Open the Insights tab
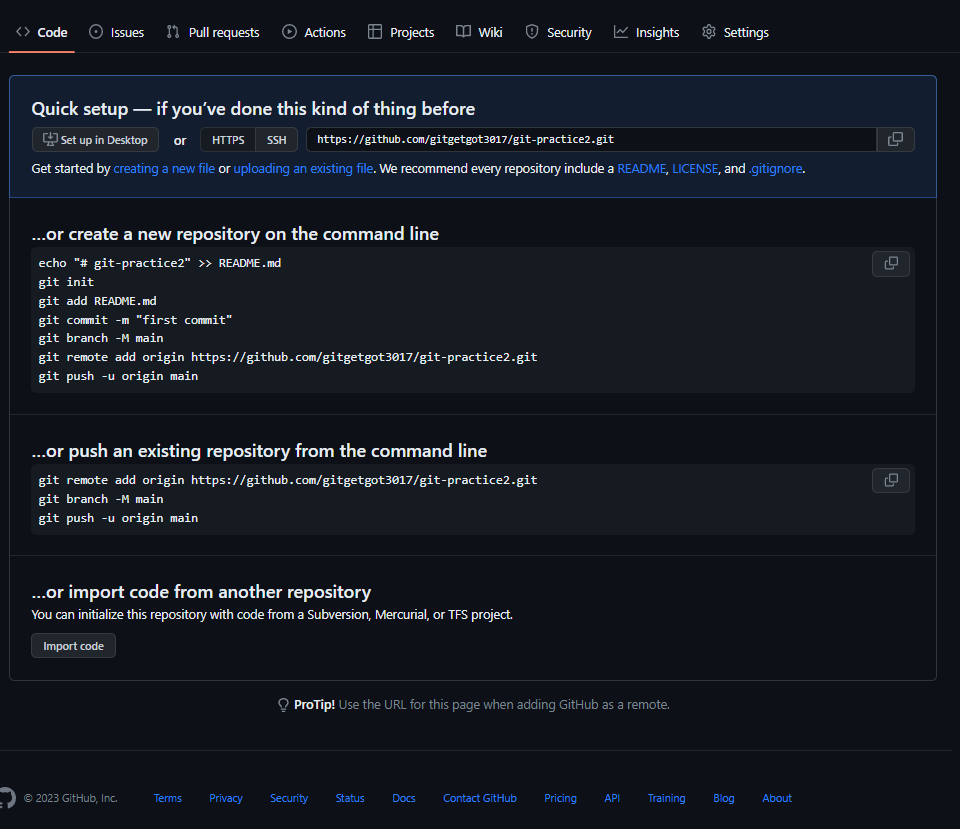Screen dimensions: 960x829 coord(647,32)
